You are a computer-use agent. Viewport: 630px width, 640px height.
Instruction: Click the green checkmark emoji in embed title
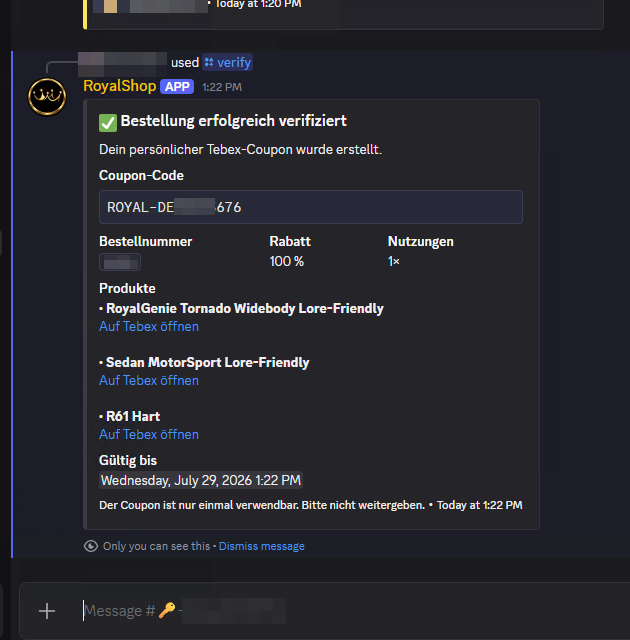pos(108,123)
